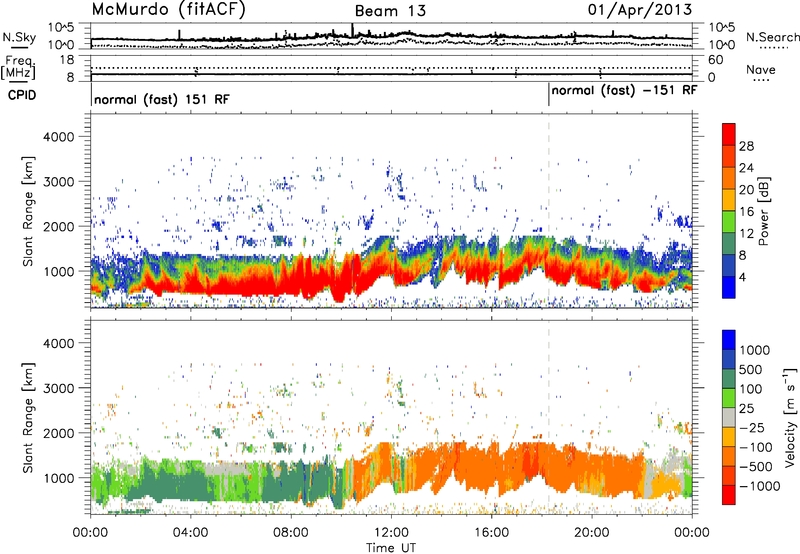Select the Slant Range [km] label of velocity panel
Viewport: 800px width, 554px height.
click(28, 417)
